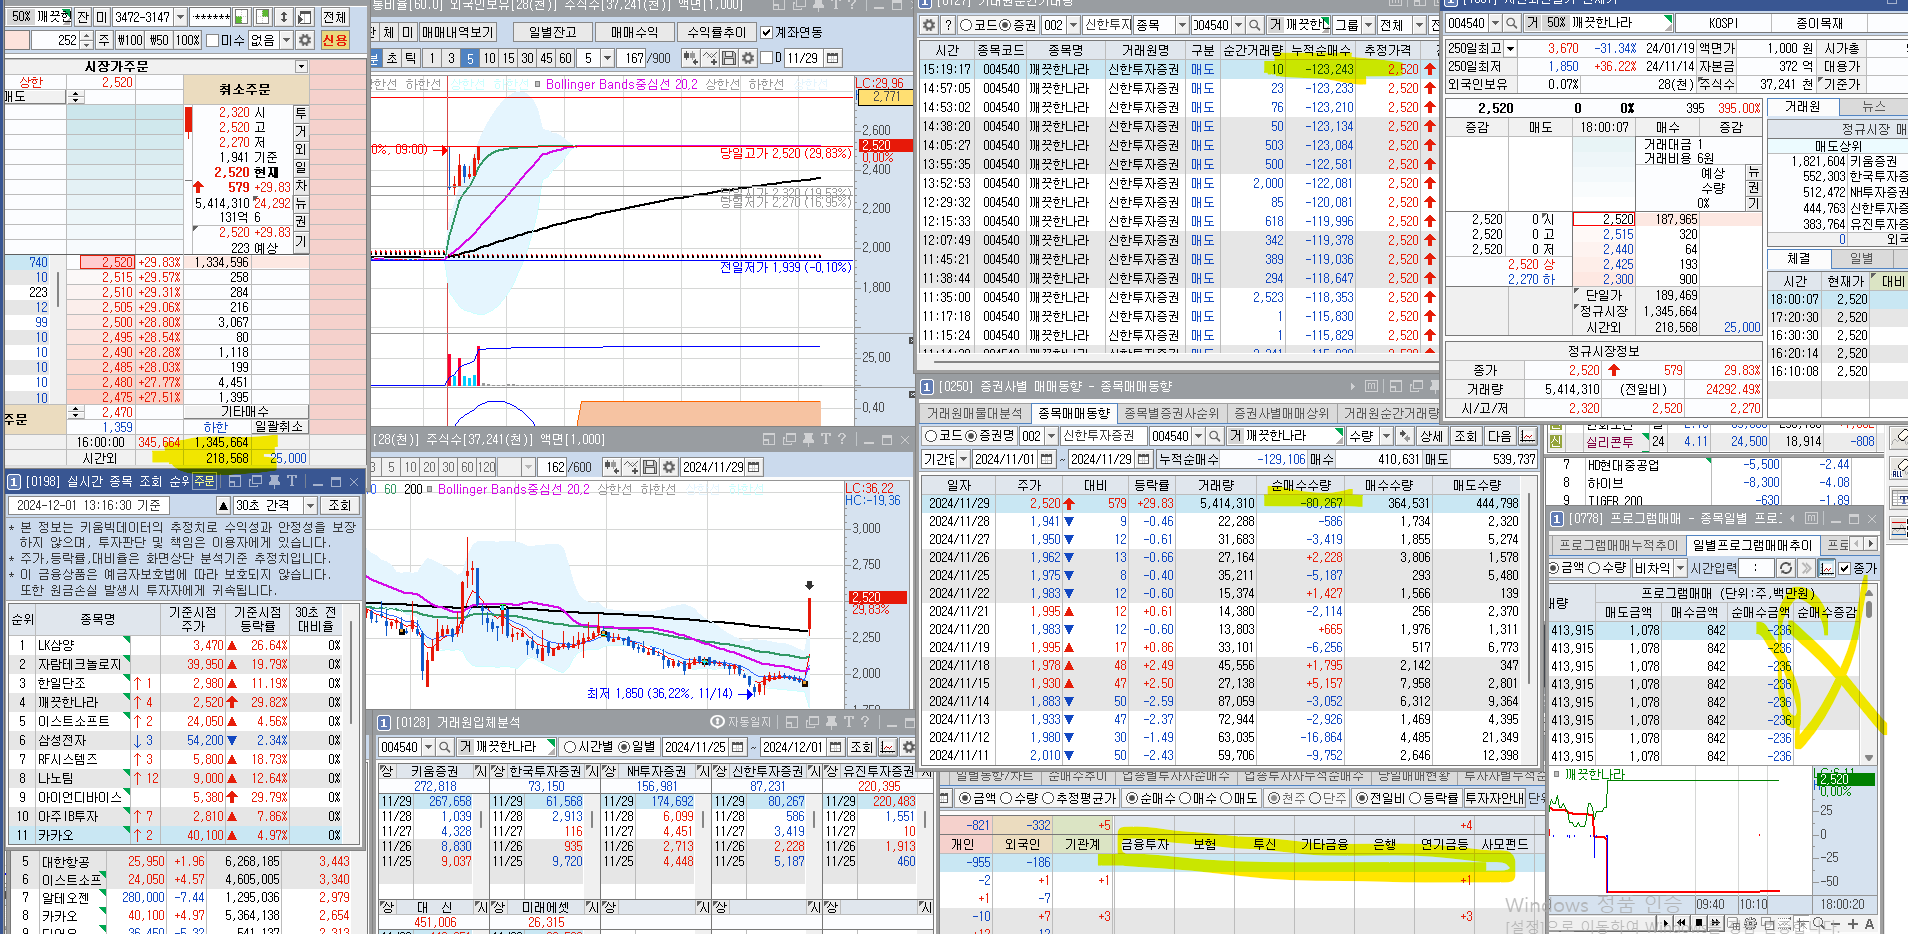
Task: Click 수익률추이 button
Action: [x=716, y=32]
